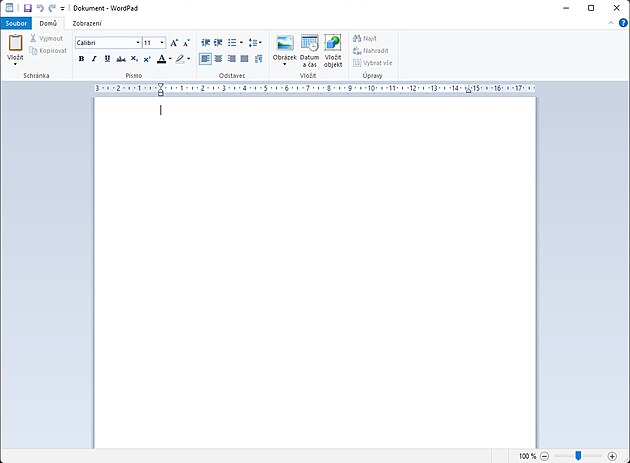Open the font size dropdown
This screenshot has height=463, width=630.
click(x=162, y=43)
